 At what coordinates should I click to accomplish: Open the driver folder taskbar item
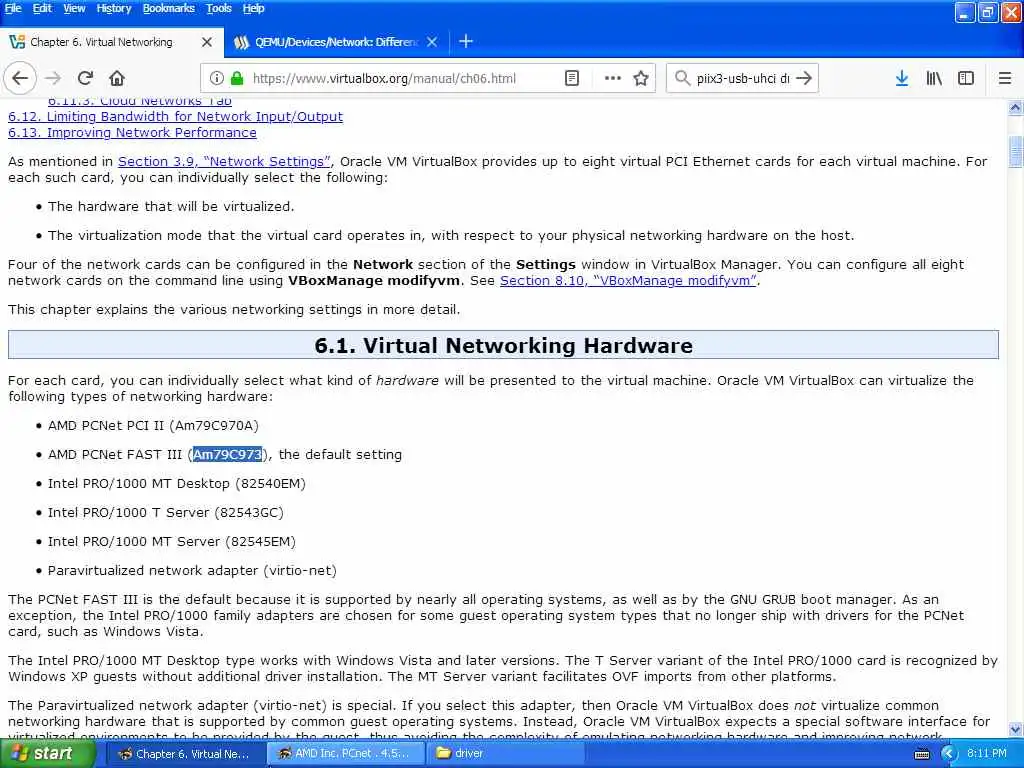pos(504,754)
